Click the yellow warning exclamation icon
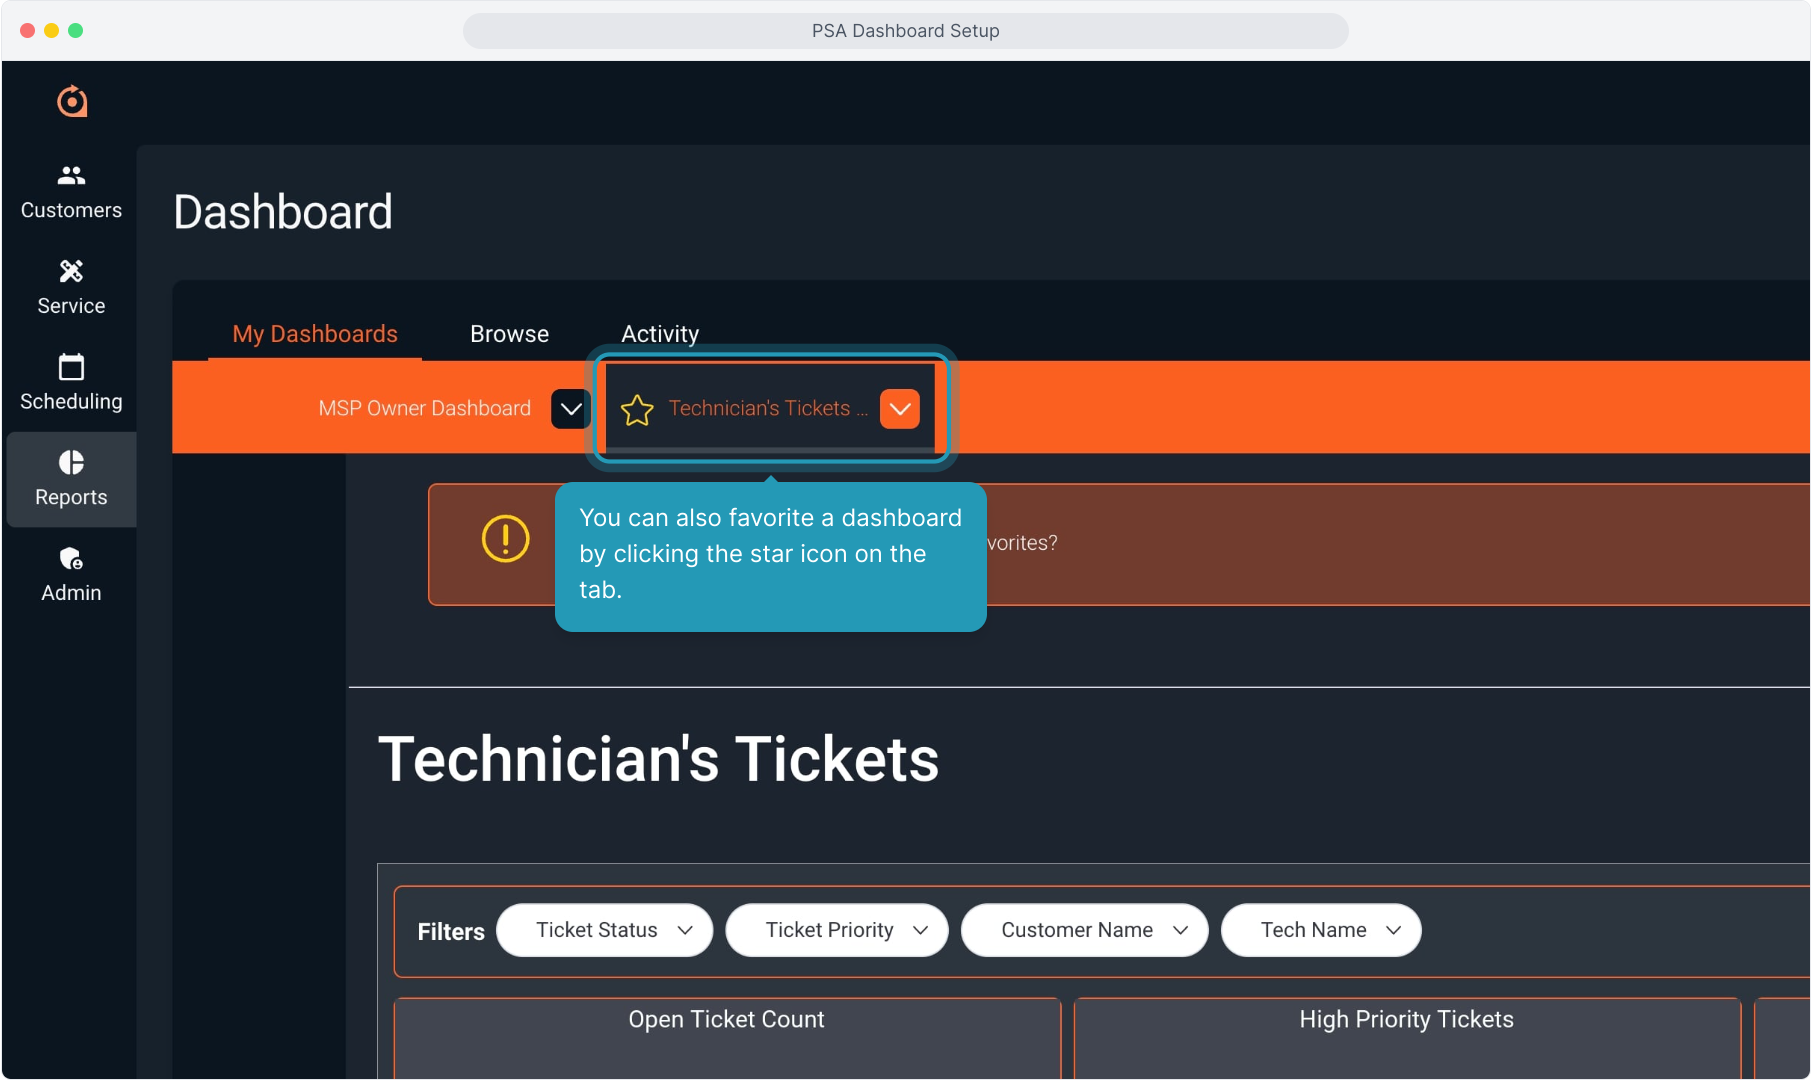The width and height of the screenshot is (1812, 1080). tap(505, 539)
